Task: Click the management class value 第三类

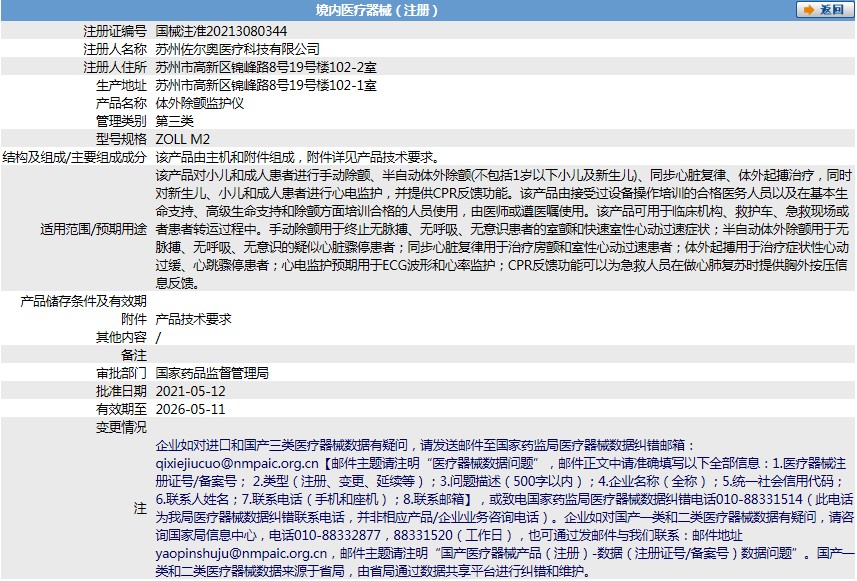Action: click(x=174, y=121)
